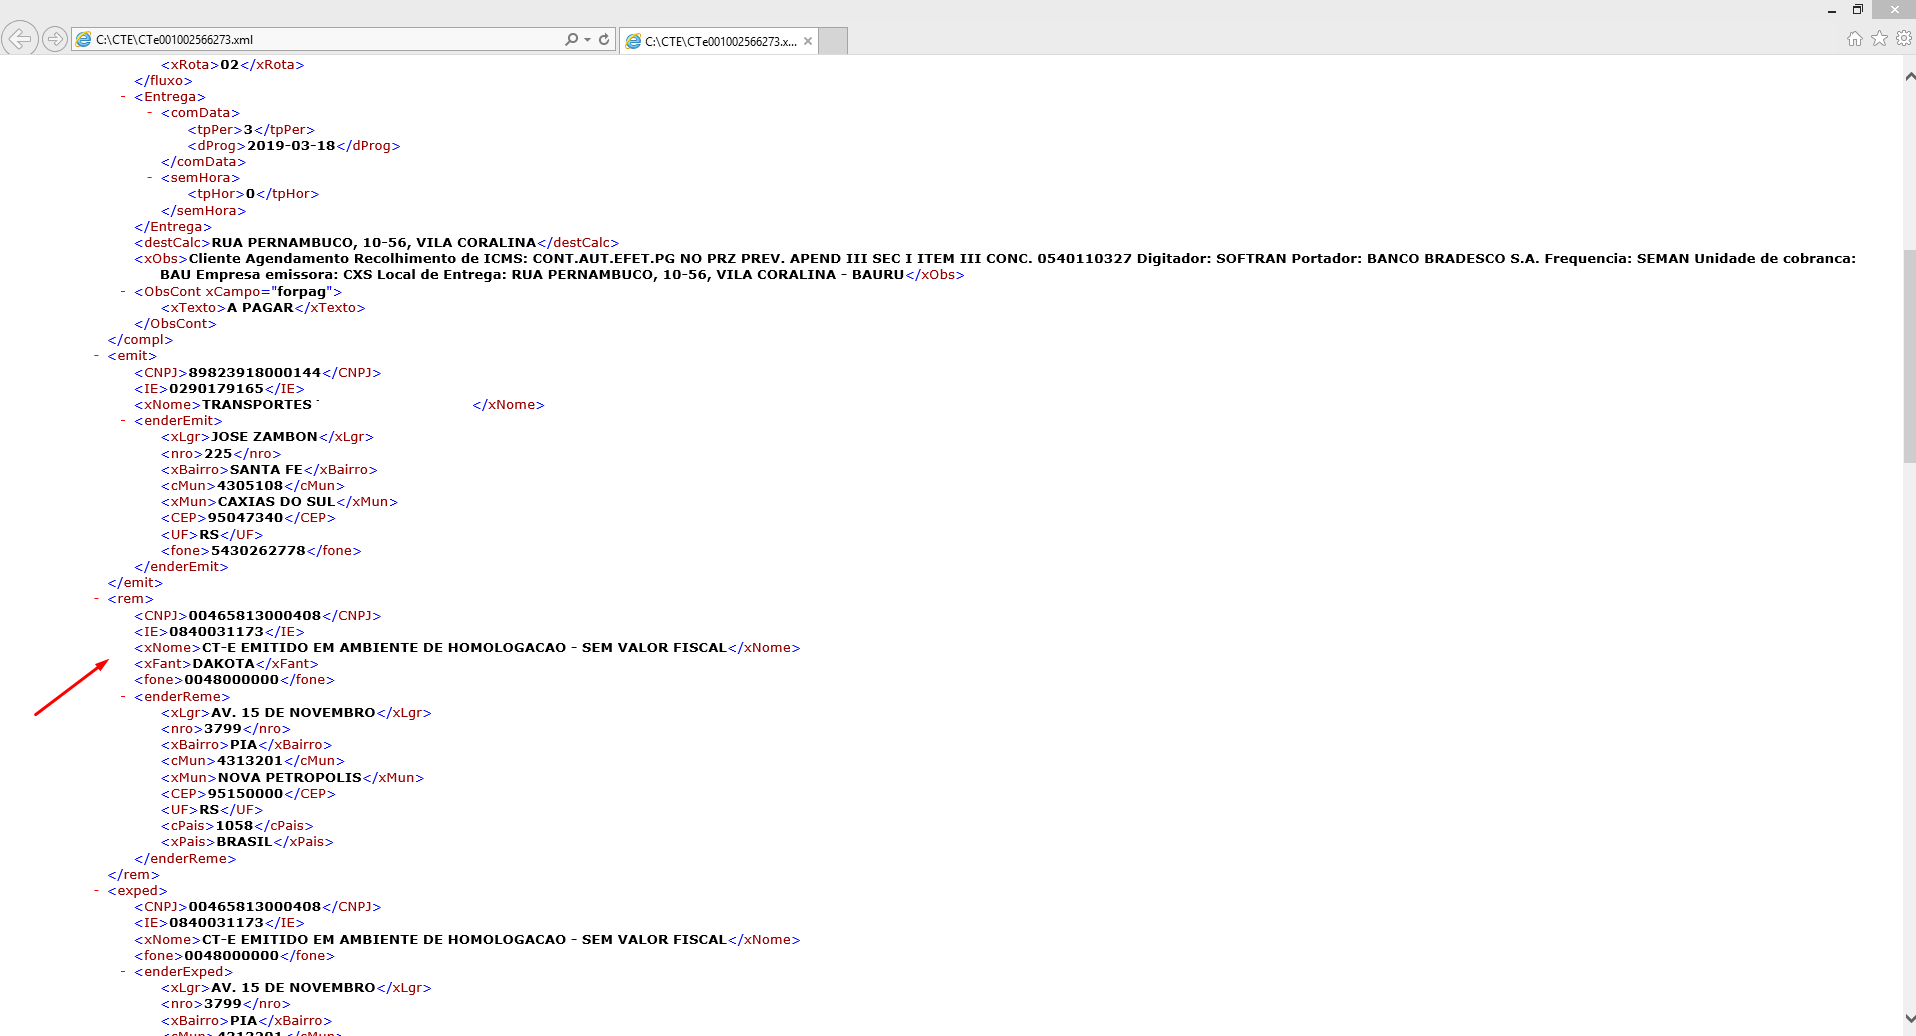The image size is (1916, 1036).
Task: Click the closing compl tag
Action: coord(140,340)
